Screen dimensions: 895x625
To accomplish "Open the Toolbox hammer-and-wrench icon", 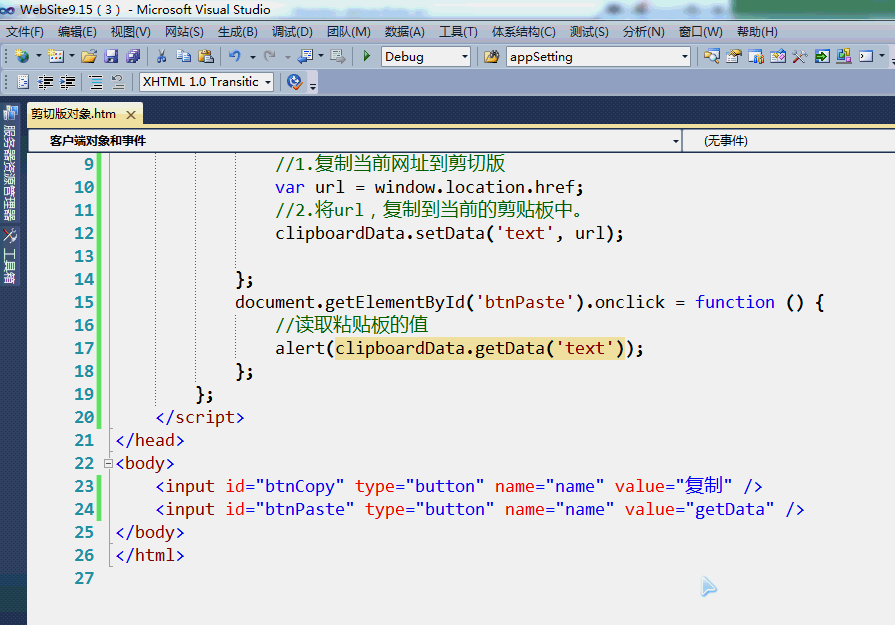I will pos(799,57).
